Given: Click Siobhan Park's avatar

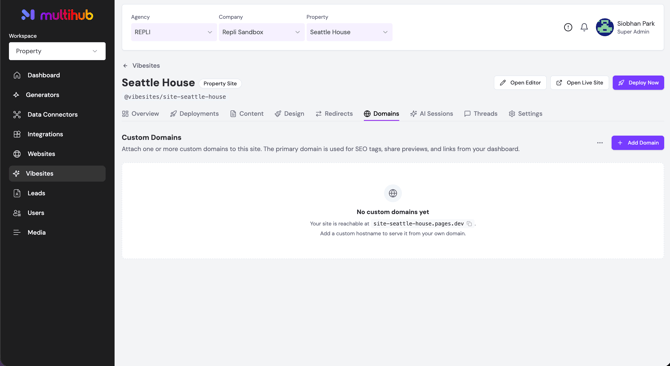Looking at the screenshot, I should (605, 27).
